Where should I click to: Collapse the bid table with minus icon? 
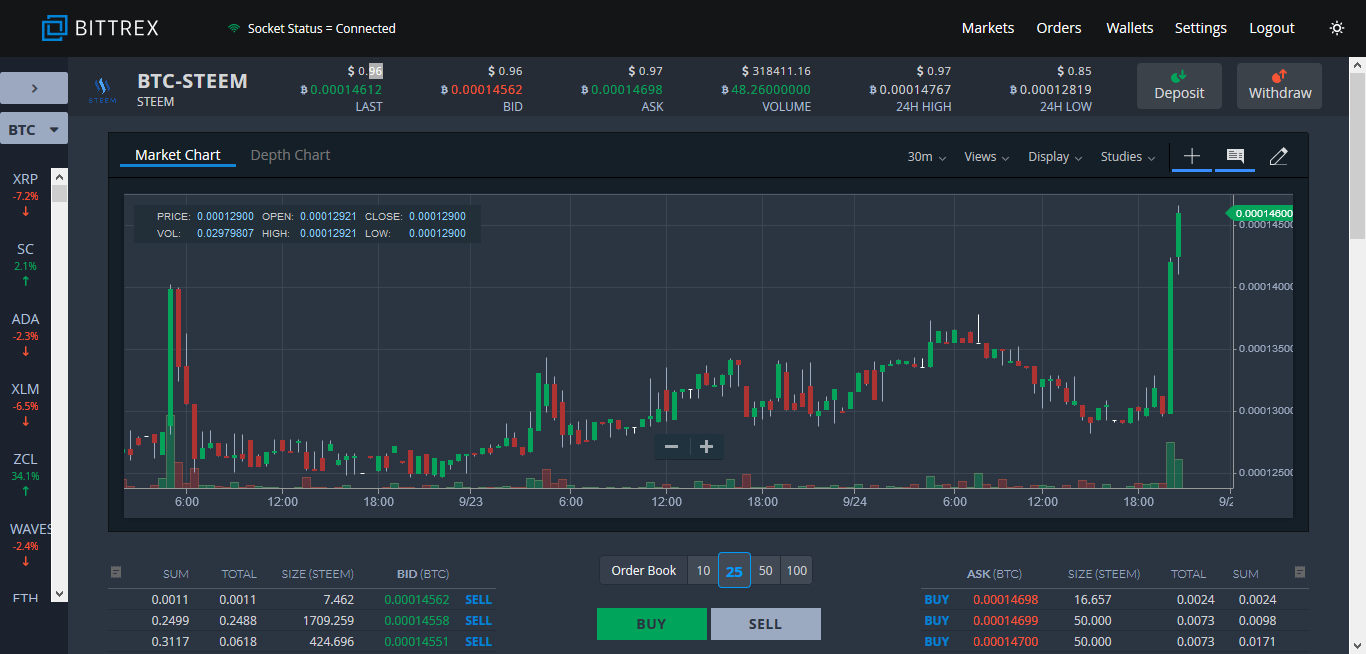pyautogui.click(x=116, y=572)
